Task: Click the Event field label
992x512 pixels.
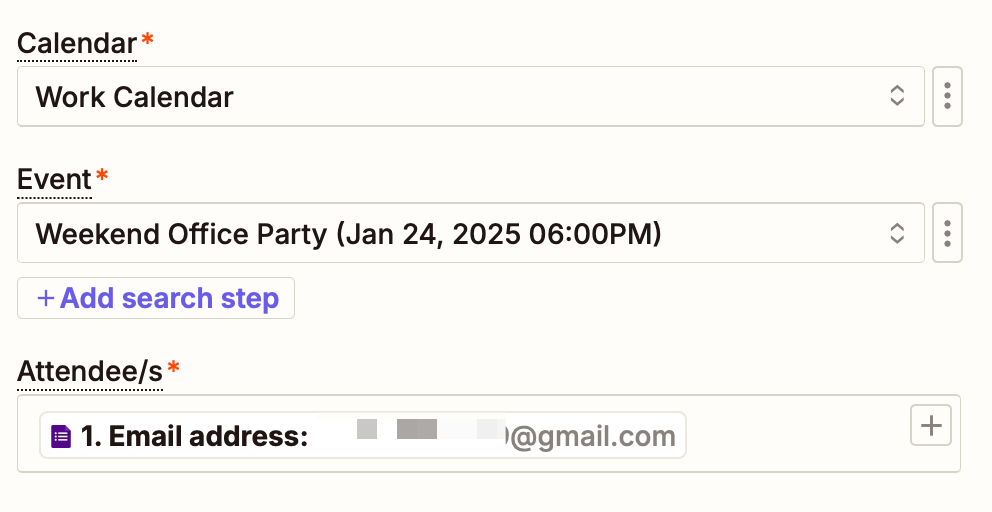Action: tap(54, 180)
